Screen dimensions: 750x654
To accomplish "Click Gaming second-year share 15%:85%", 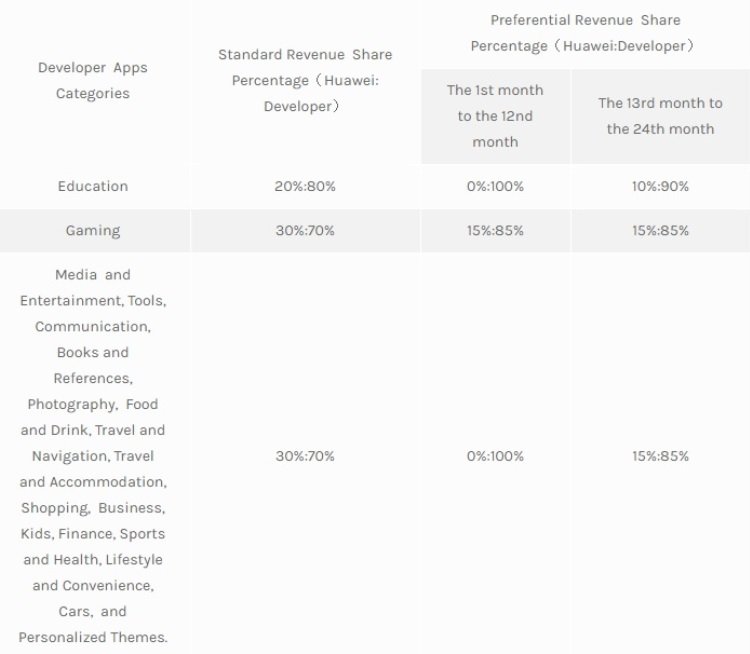I will click(660, 231).
